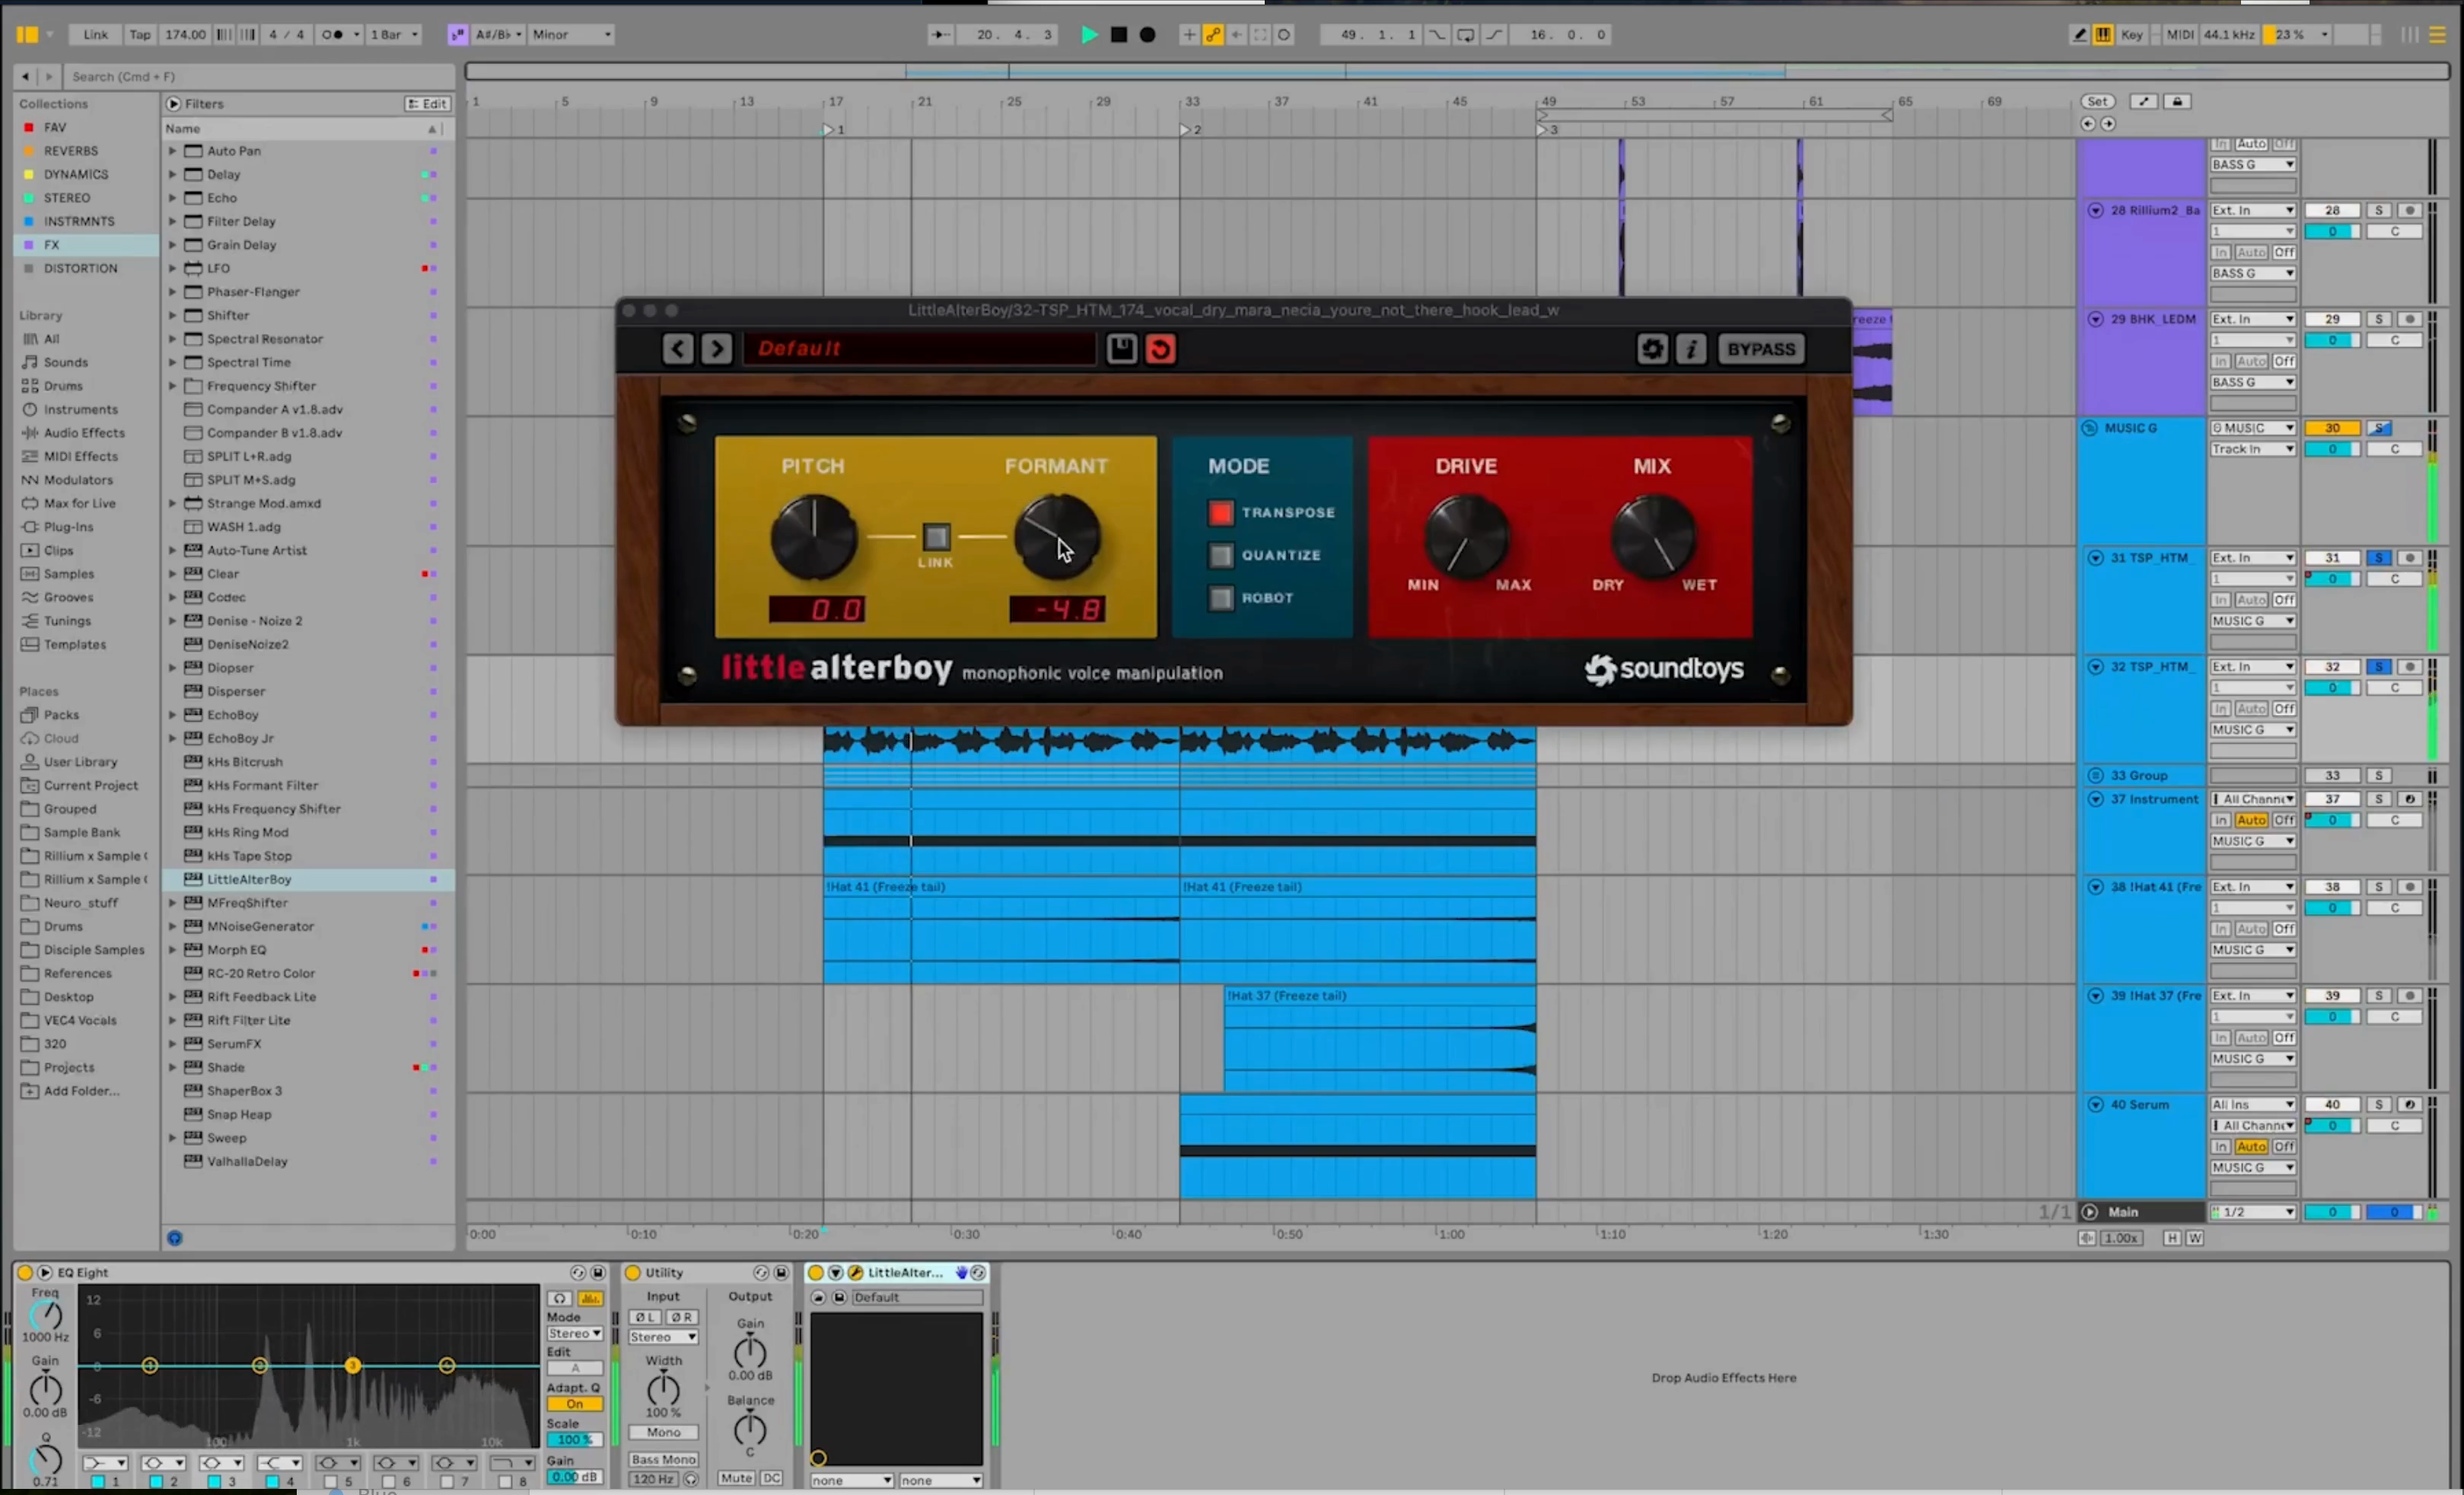
Task: Click the Filters Edit button
Action: coord(427,104)
